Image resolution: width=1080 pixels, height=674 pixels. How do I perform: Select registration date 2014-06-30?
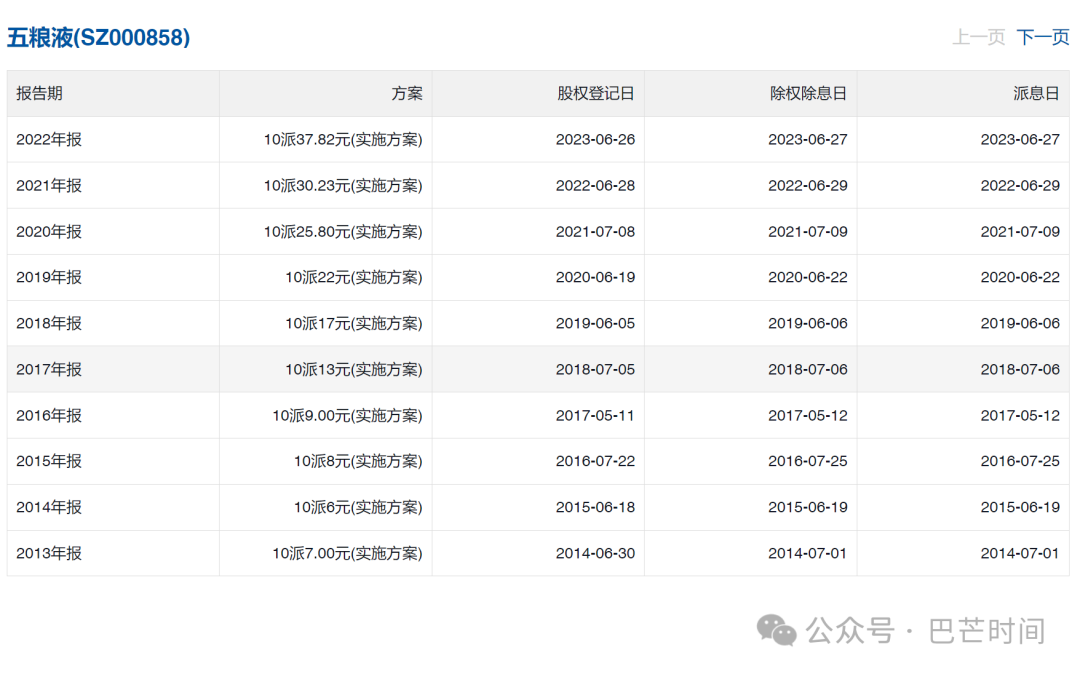coord(596,554)
